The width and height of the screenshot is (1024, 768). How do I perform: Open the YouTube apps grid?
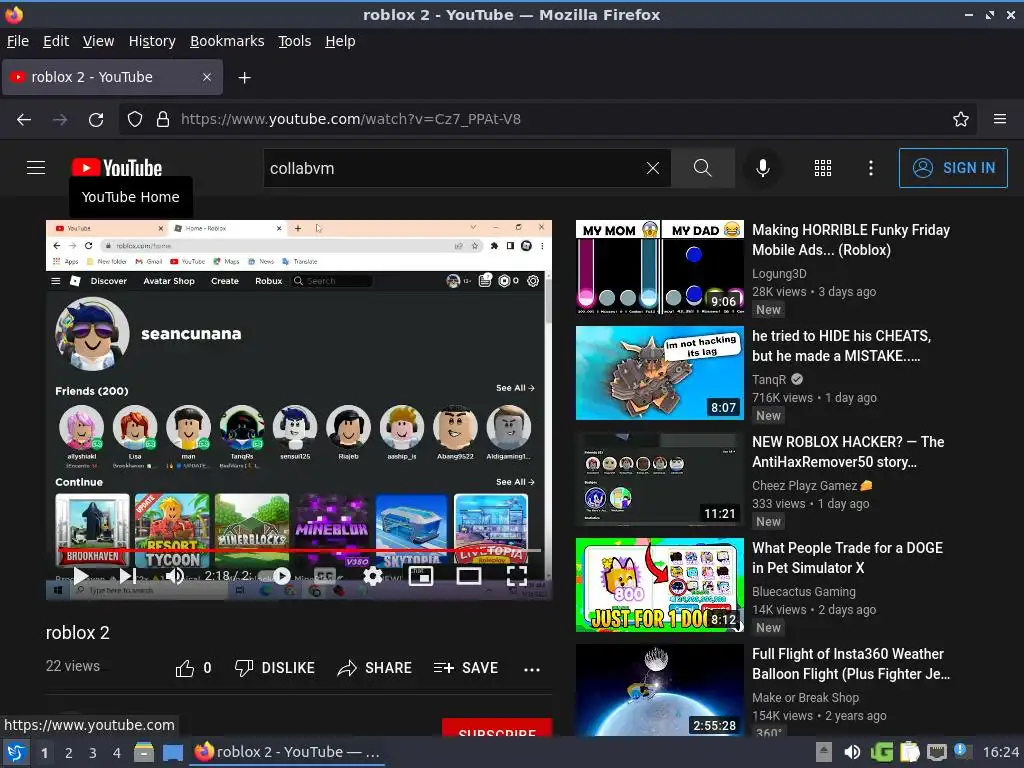823,168
